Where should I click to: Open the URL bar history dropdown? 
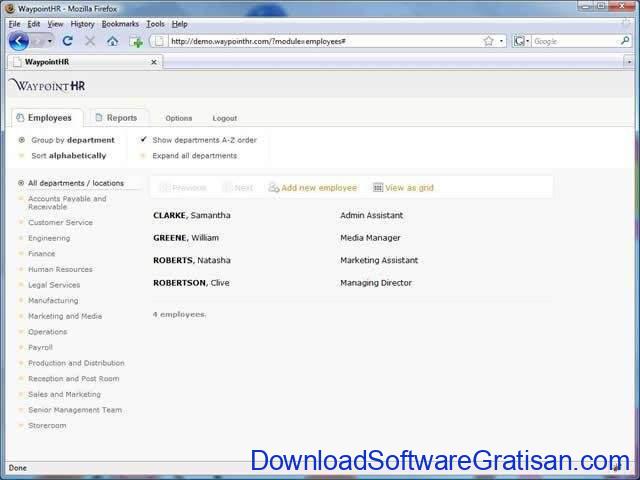point(501,41)
